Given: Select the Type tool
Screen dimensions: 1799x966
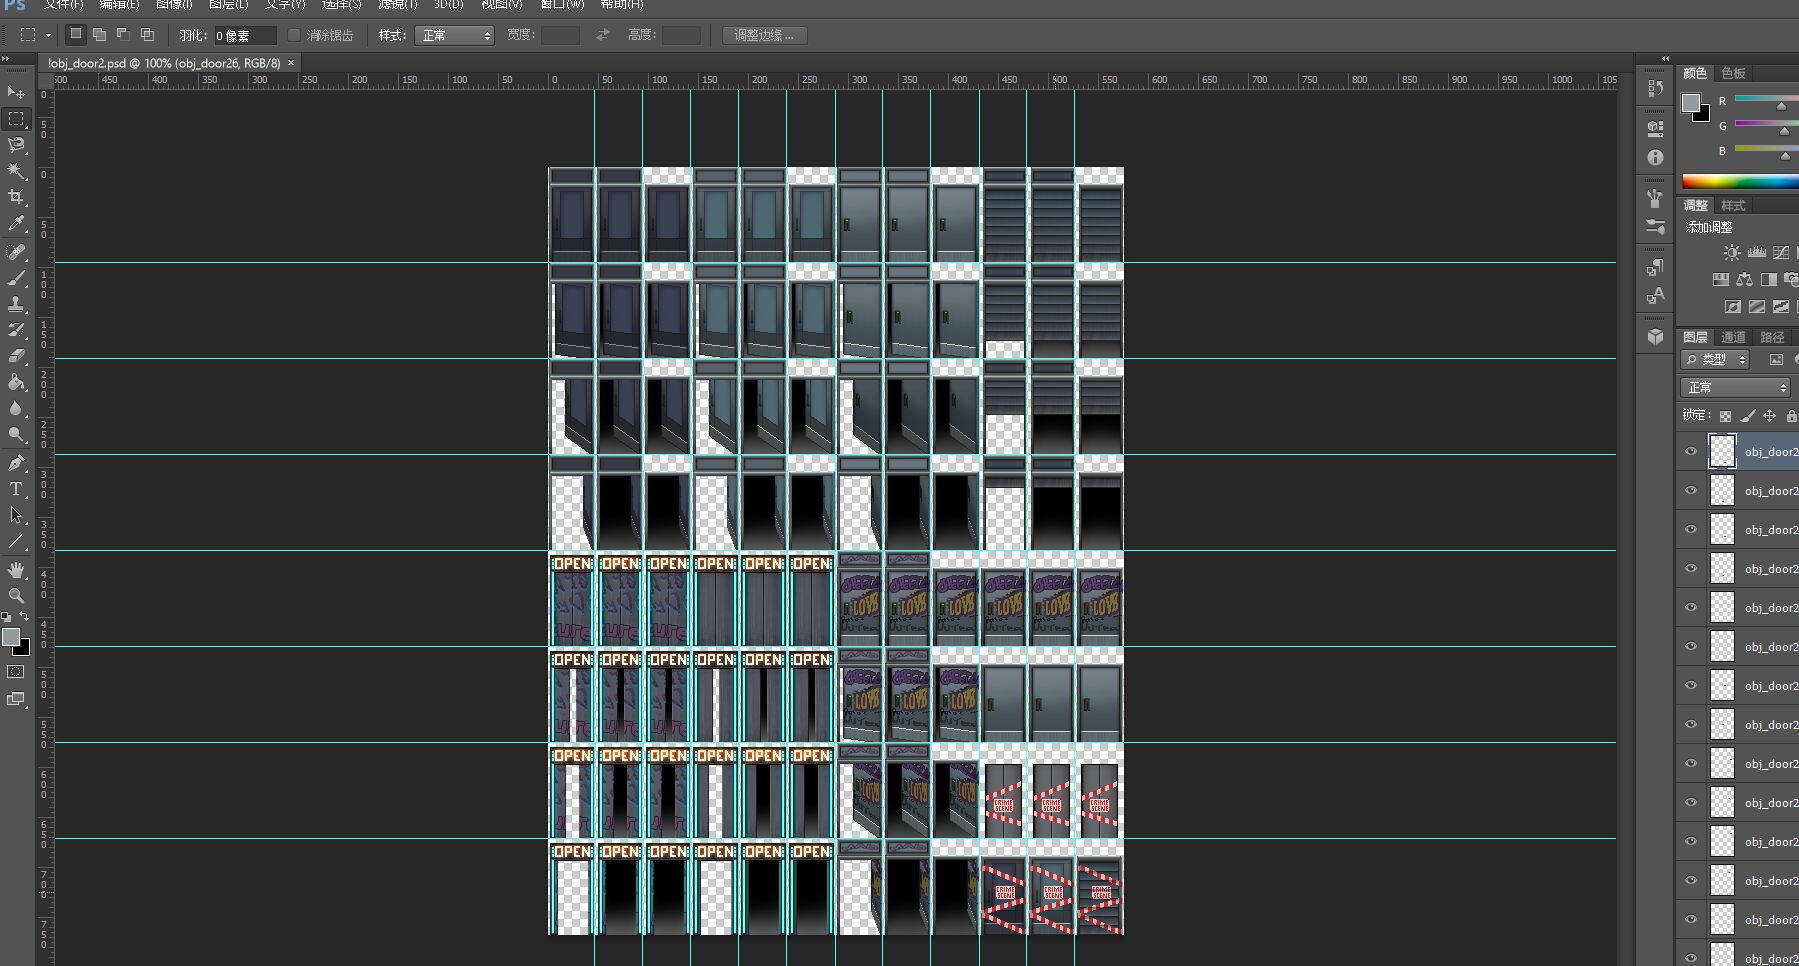Looking at the screenshot, I should pyautogui.click(x=16, y=489).
